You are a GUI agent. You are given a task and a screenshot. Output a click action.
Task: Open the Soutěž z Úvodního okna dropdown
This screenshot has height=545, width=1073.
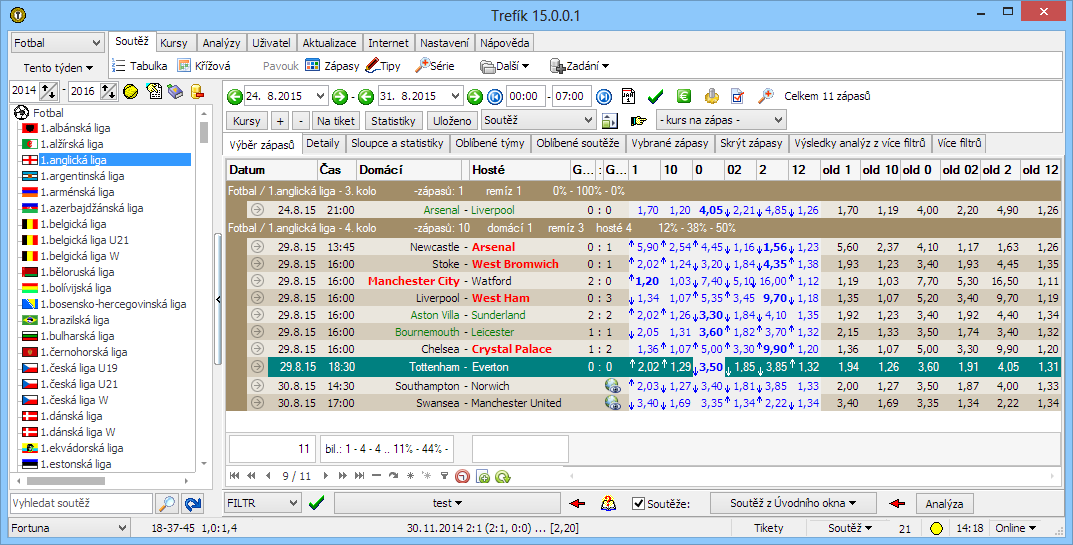(793, 503)
